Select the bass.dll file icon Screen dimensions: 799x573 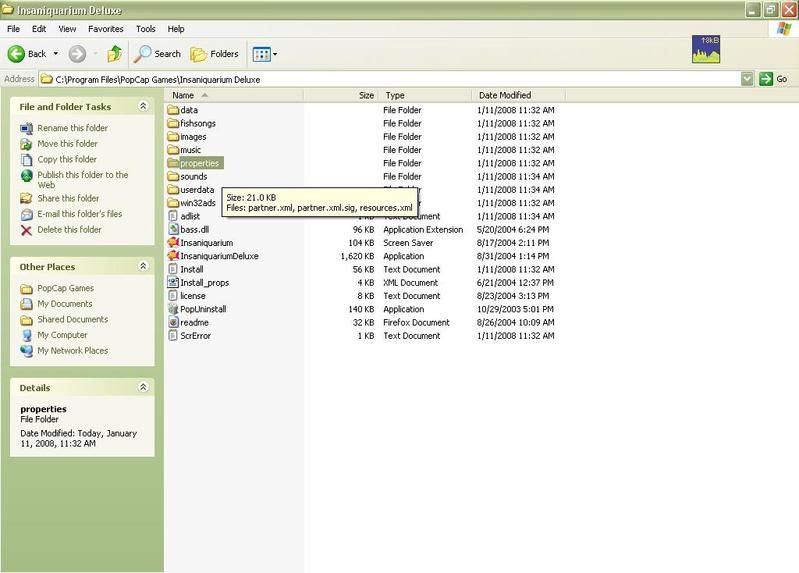tap(172, 229)
